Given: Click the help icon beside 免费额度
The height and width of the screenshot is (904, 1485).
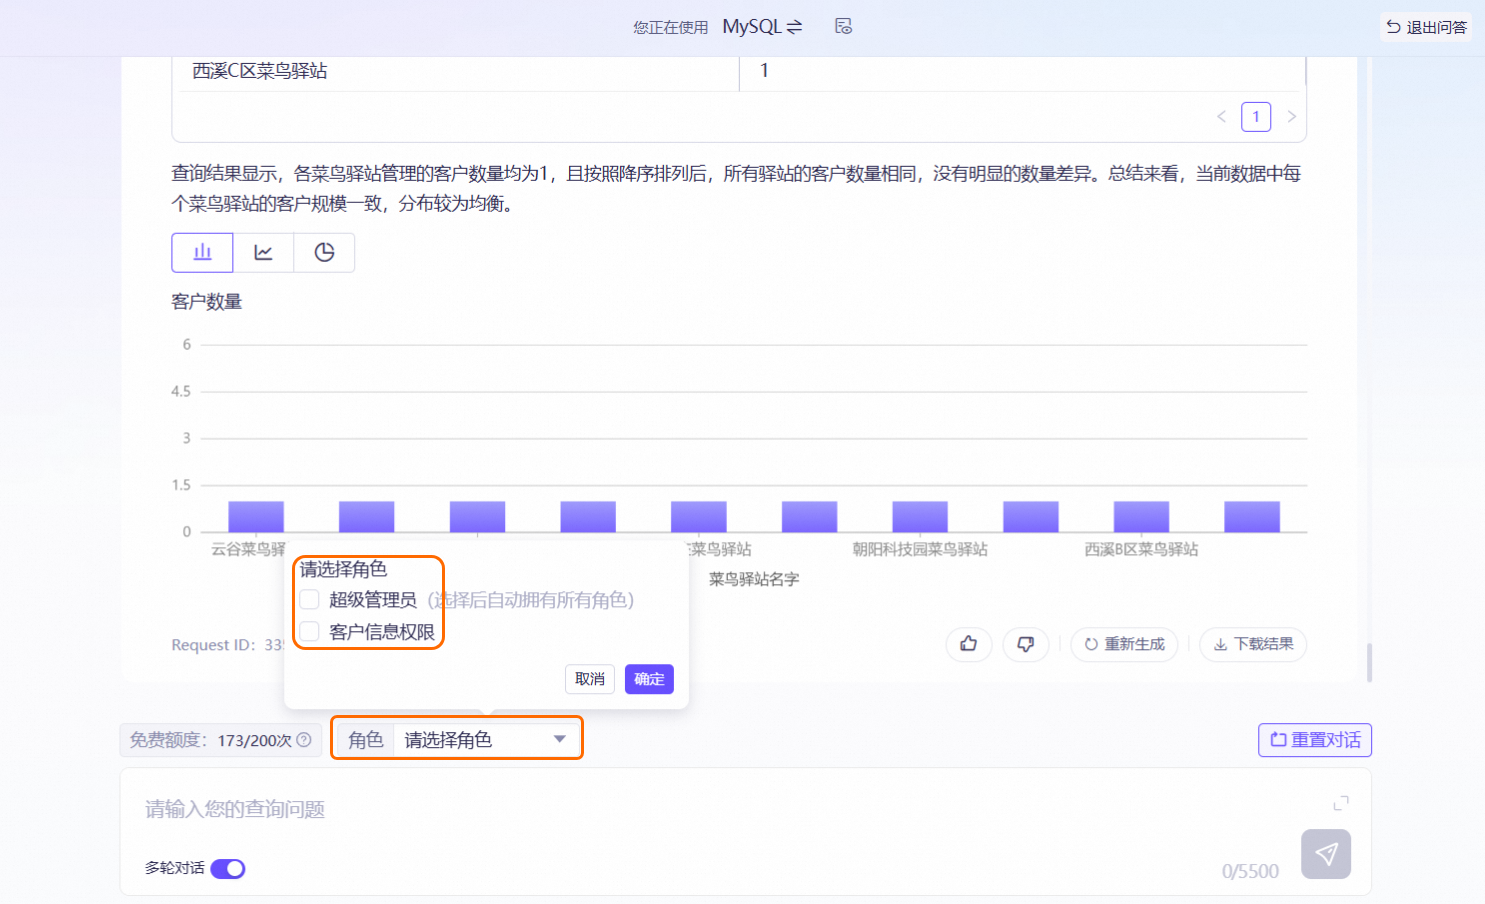Looking at the screenshot, I should 304,740.
